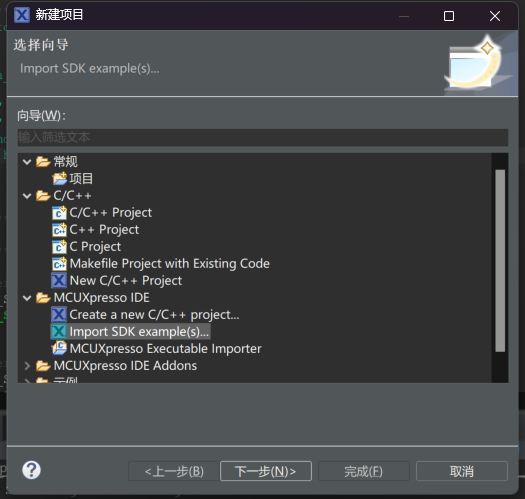Select Import SDK example(s)... in the tree

pos(139,332)
